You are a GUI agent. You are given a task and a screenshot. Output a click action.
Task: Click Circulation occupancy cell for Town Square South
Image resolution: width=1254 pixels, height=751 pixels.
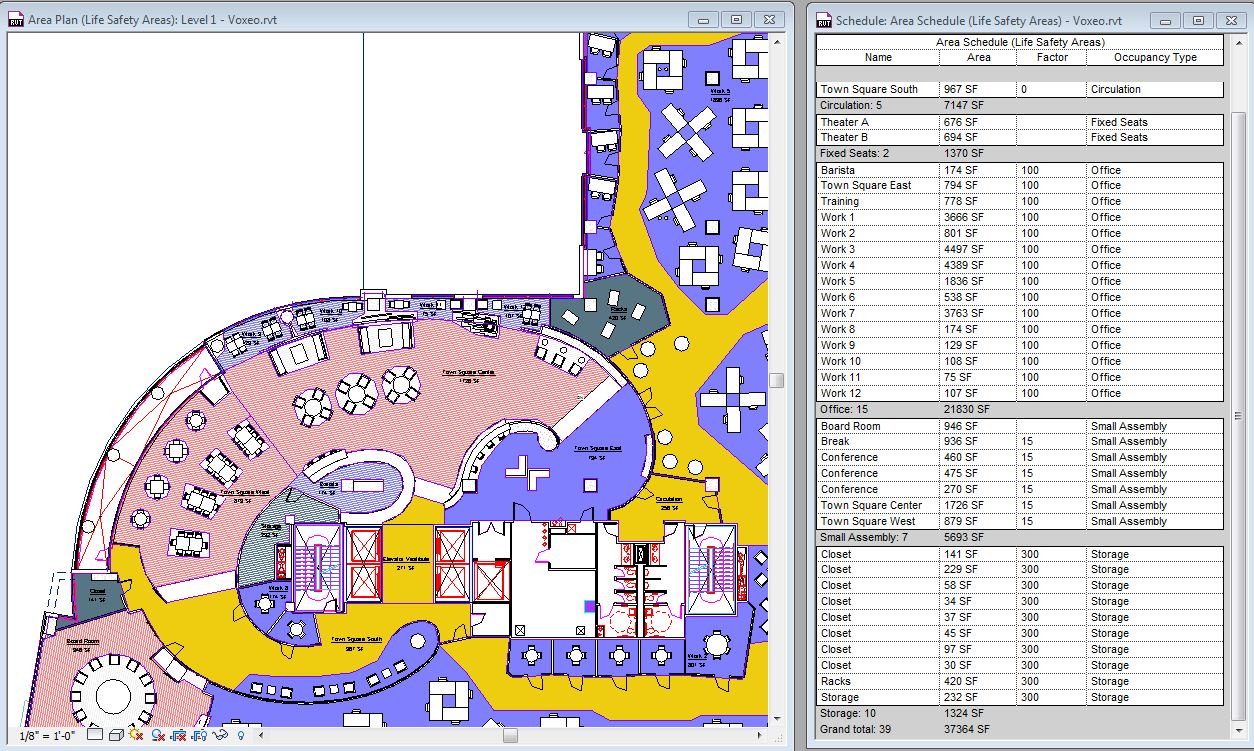[x=1155, y=89]
